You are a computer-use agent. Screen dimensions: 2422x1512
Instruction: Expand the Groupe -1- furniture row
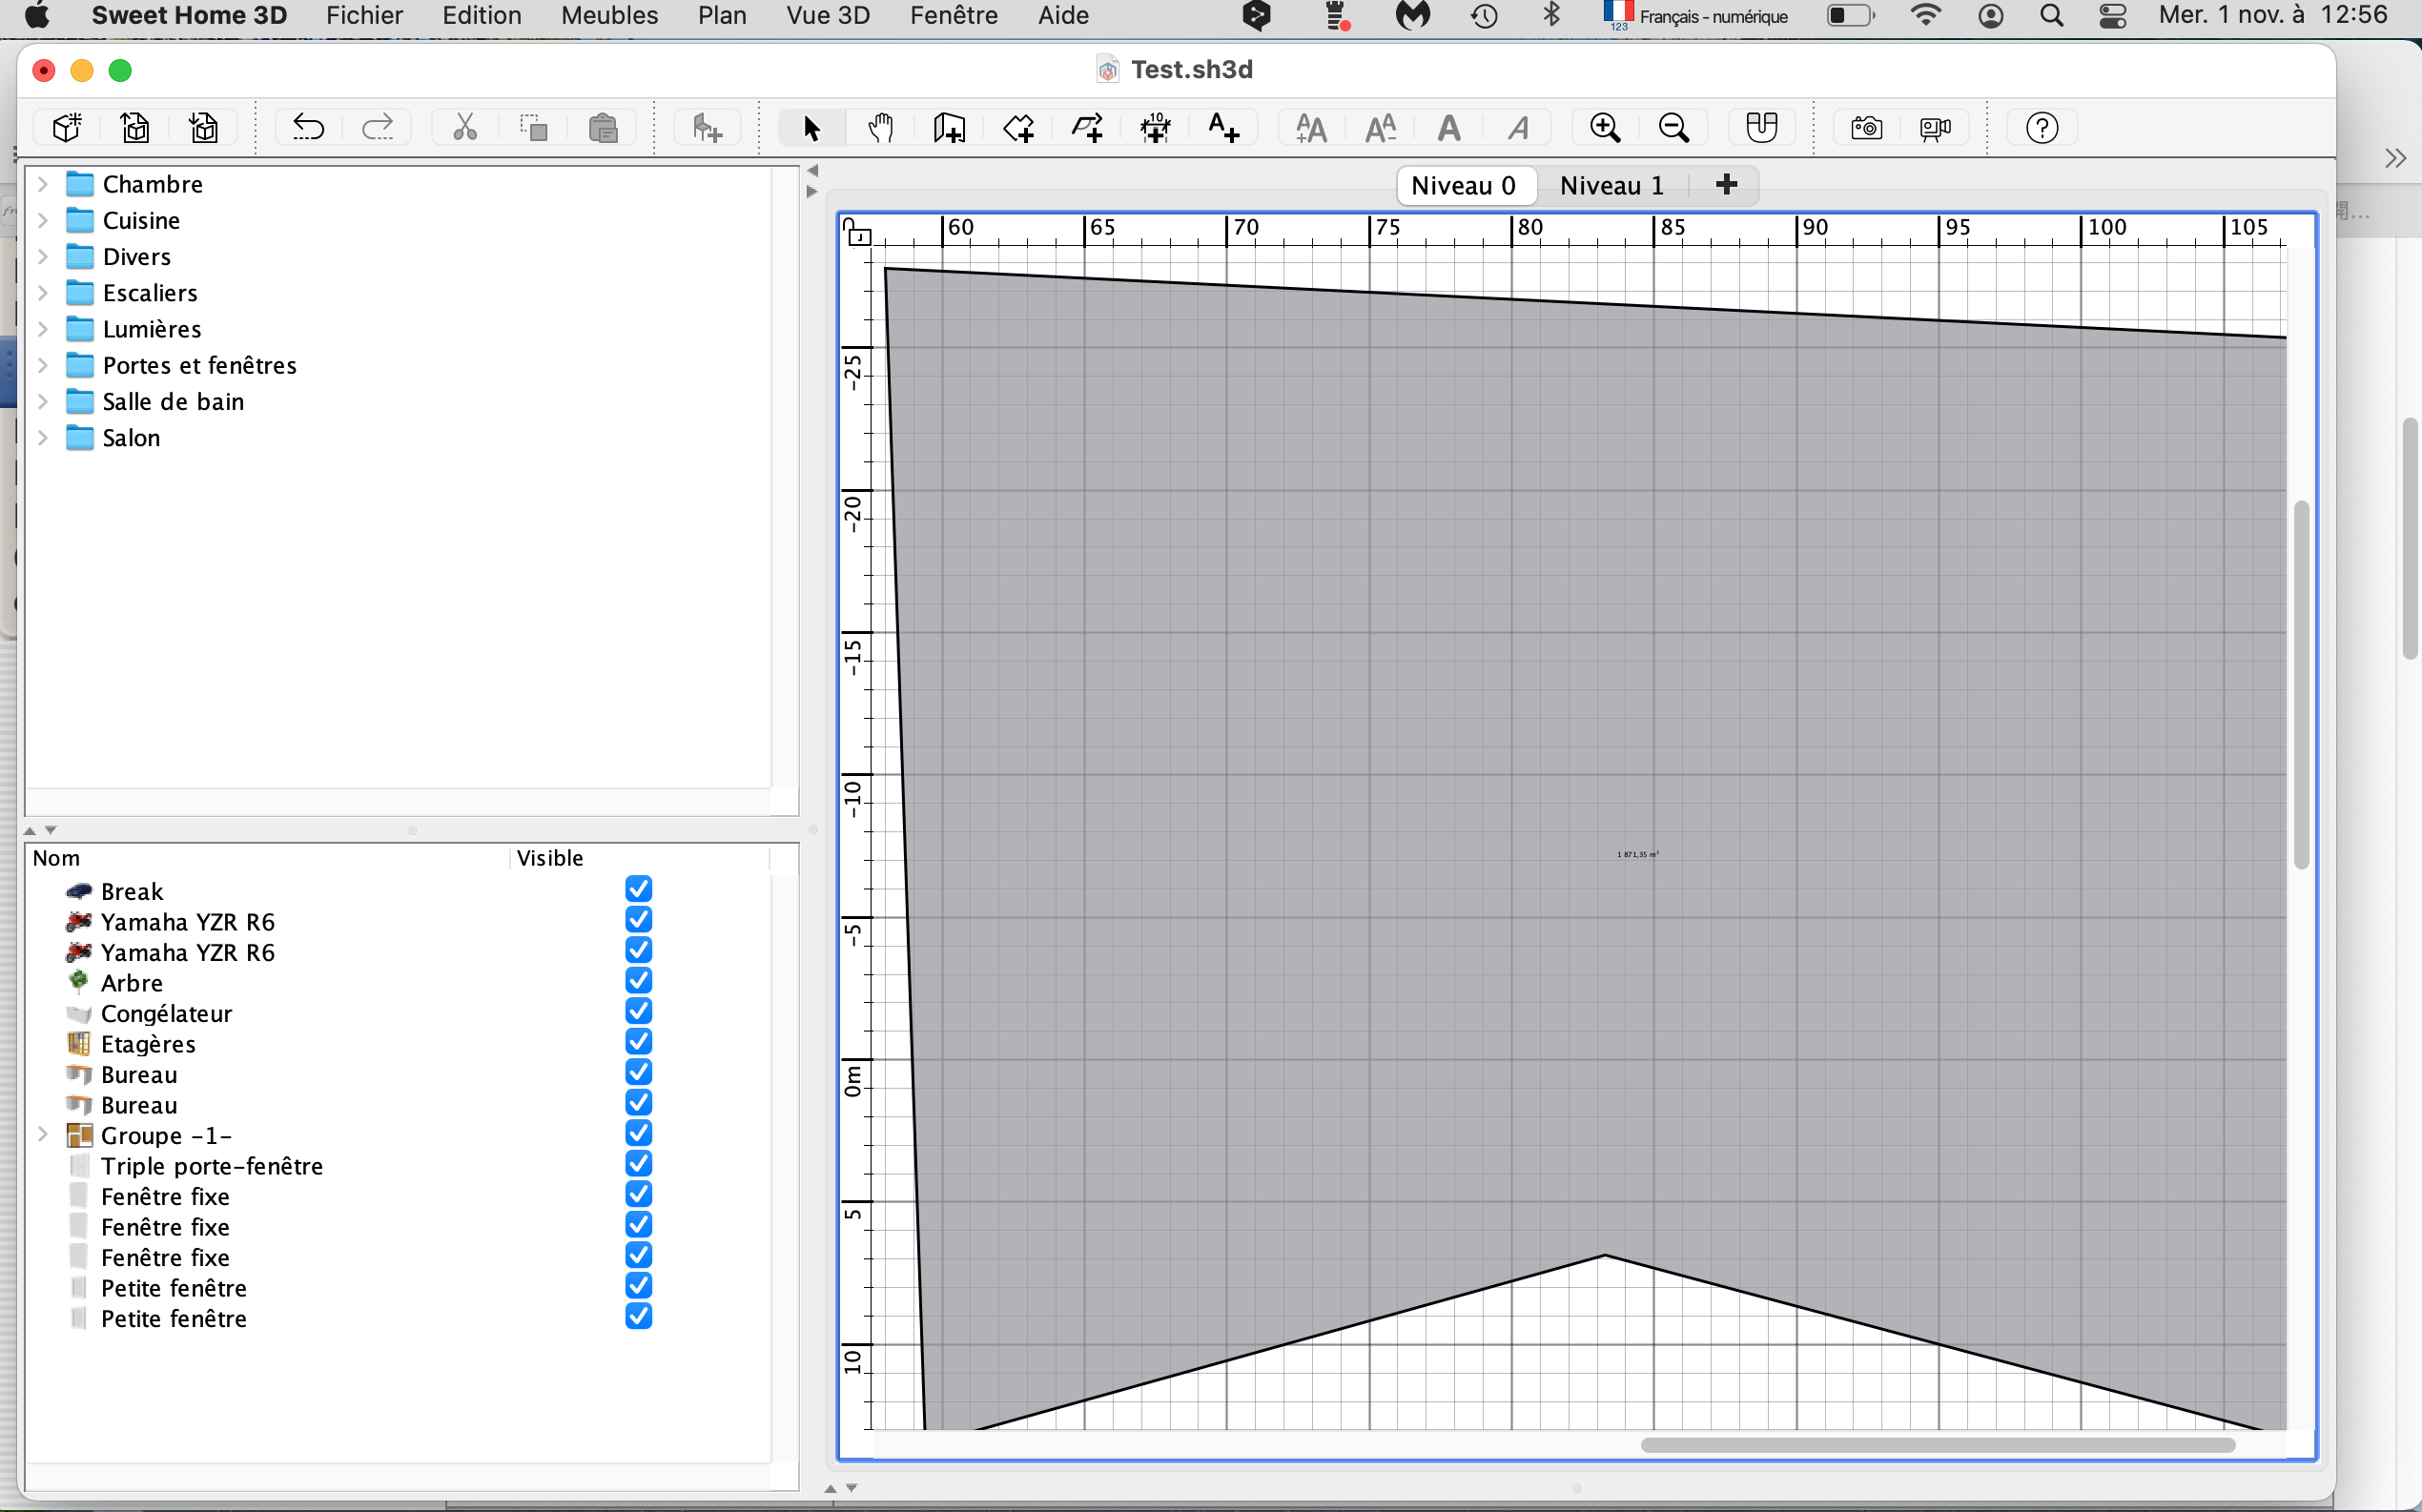tap(43, 1134)
